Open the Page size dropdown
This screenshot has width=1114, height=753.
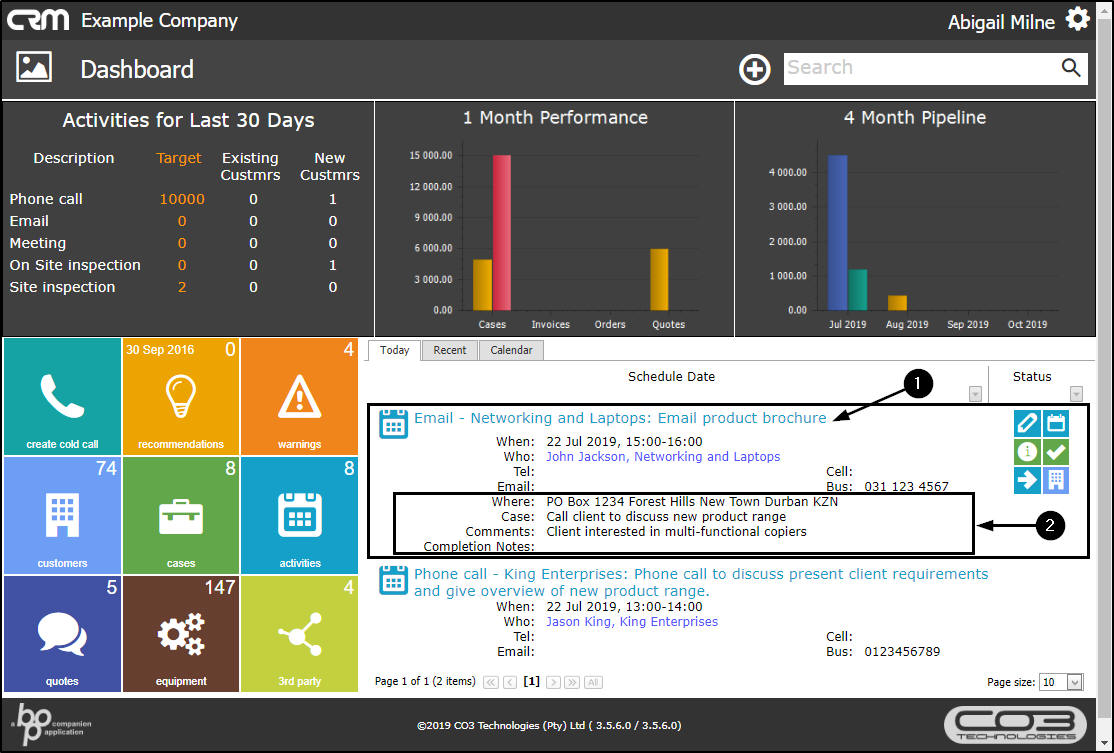(1074, 682)
